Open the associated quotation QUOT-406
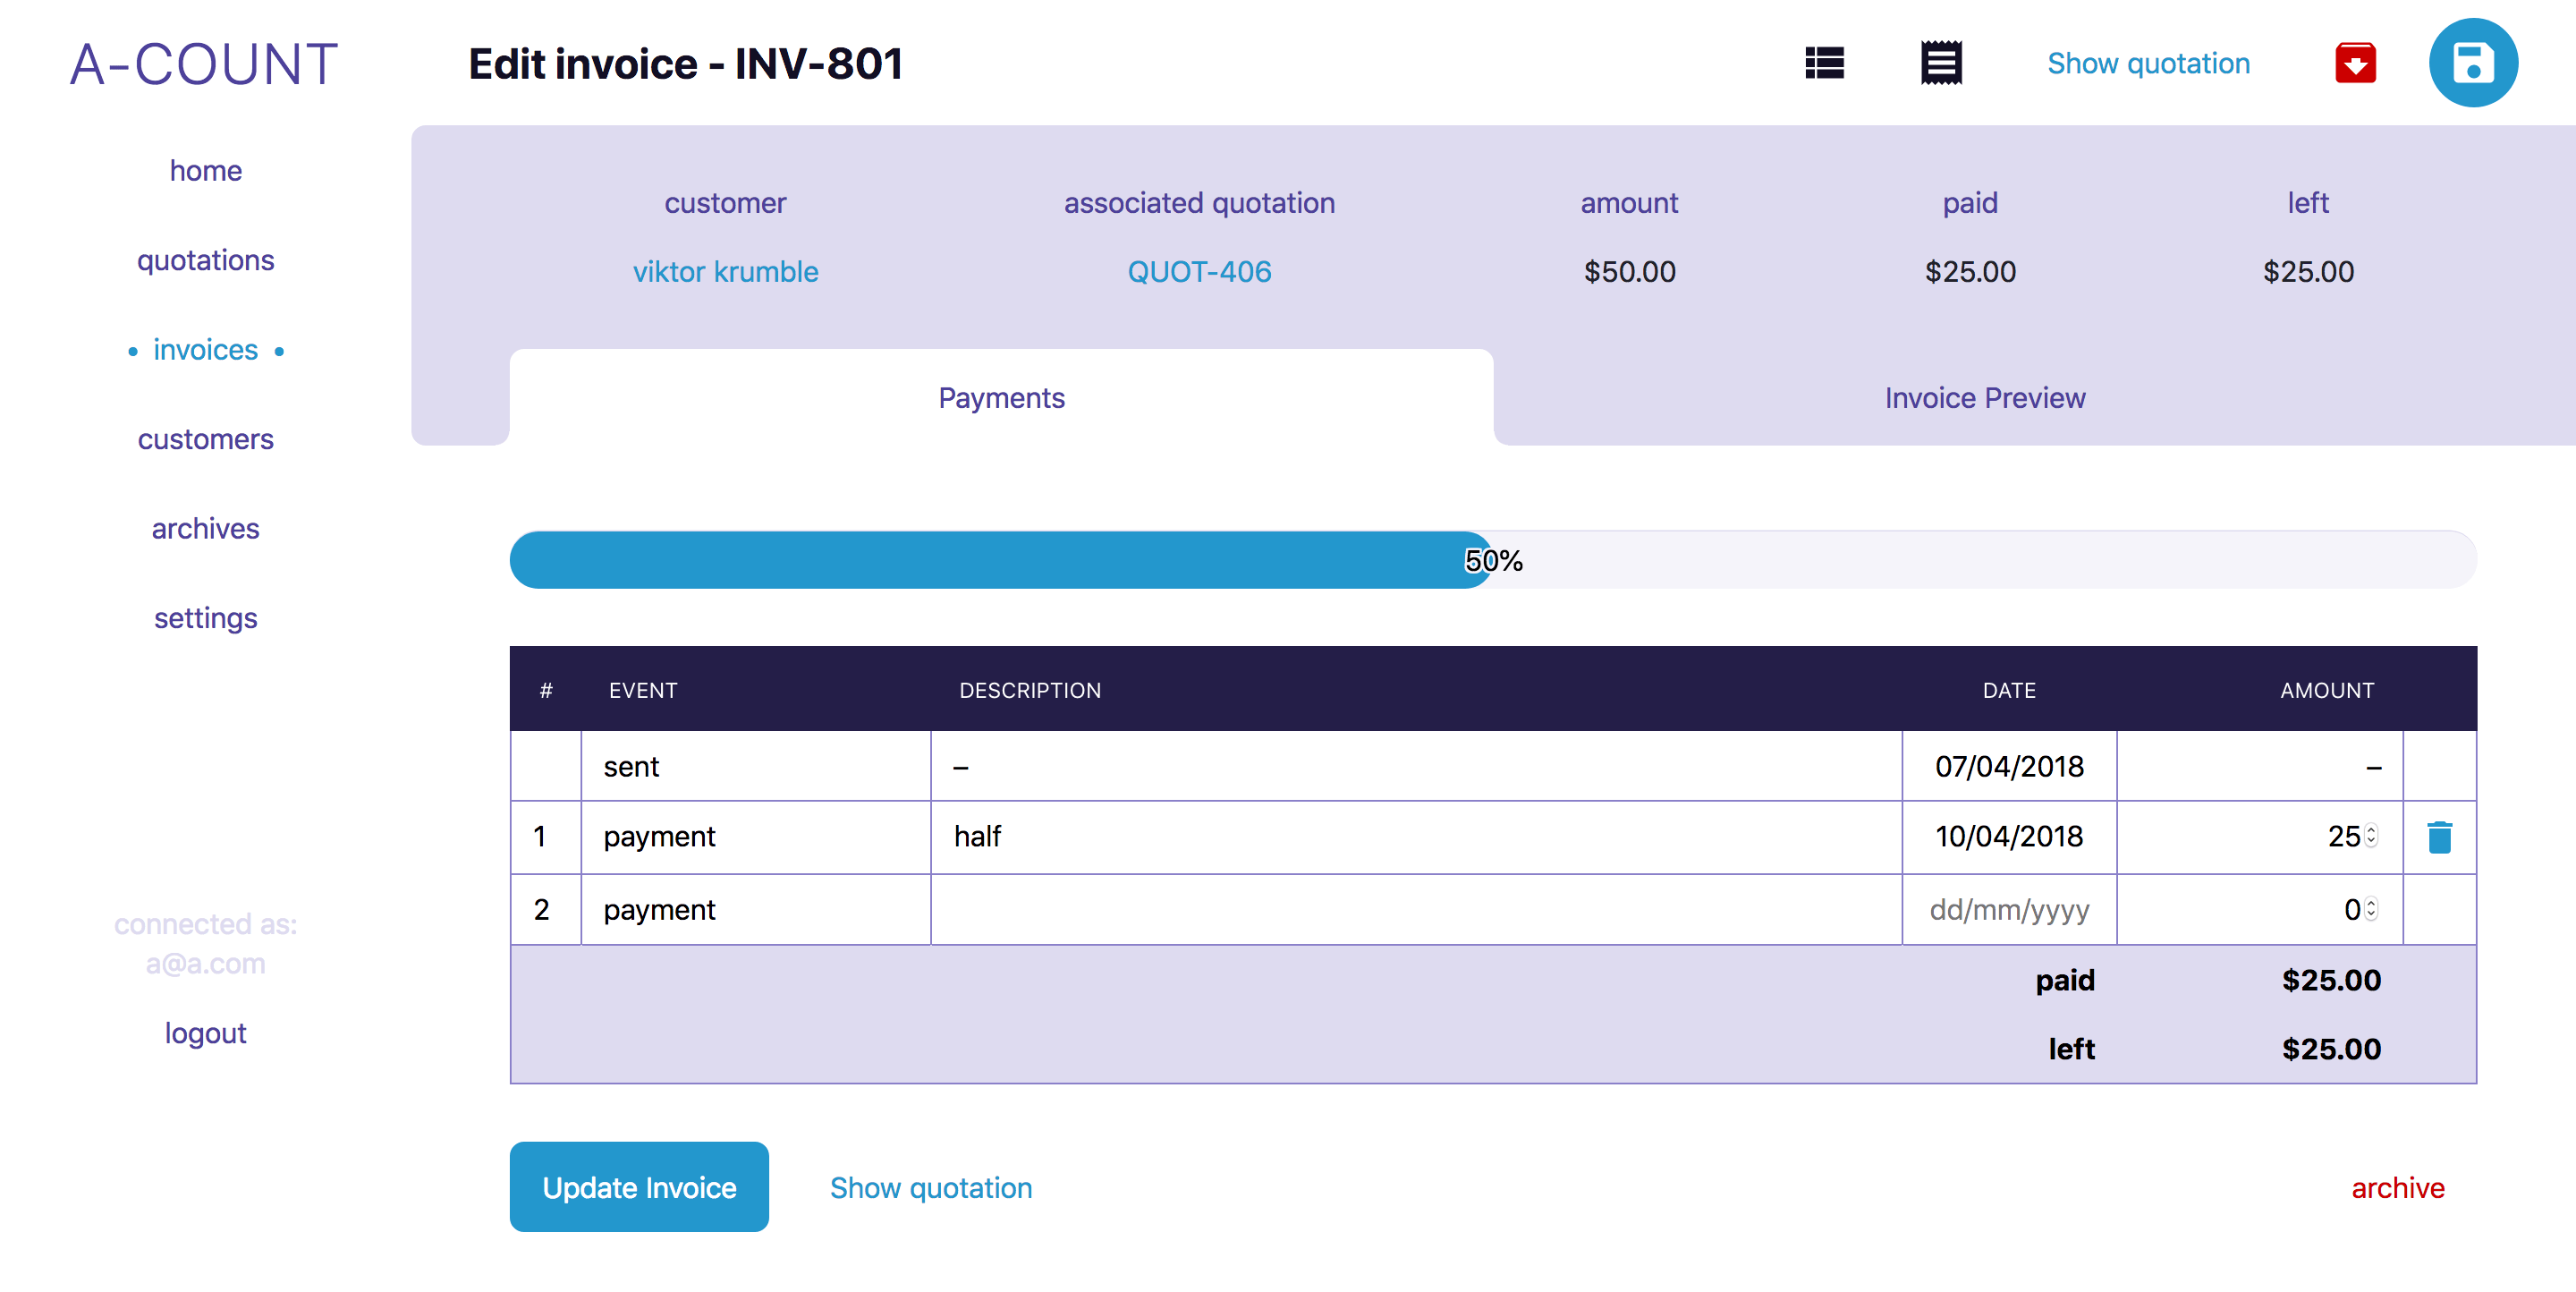 coord(1199,271)
